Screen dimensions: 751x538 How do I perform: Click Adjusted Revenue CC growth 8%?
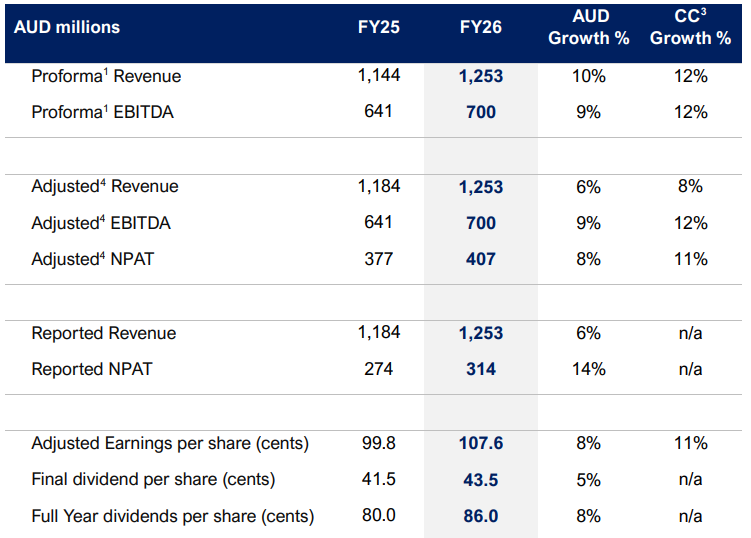coord(690,186)
